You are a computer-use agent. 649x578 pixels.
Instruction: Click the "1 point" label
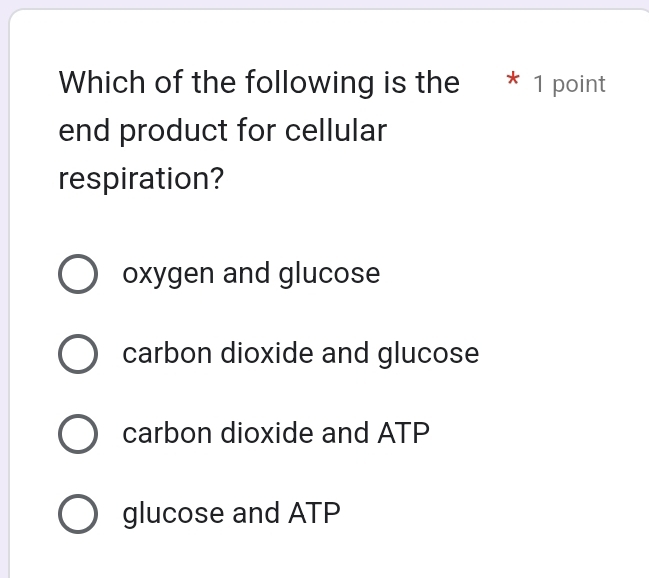tap(569, 85)
